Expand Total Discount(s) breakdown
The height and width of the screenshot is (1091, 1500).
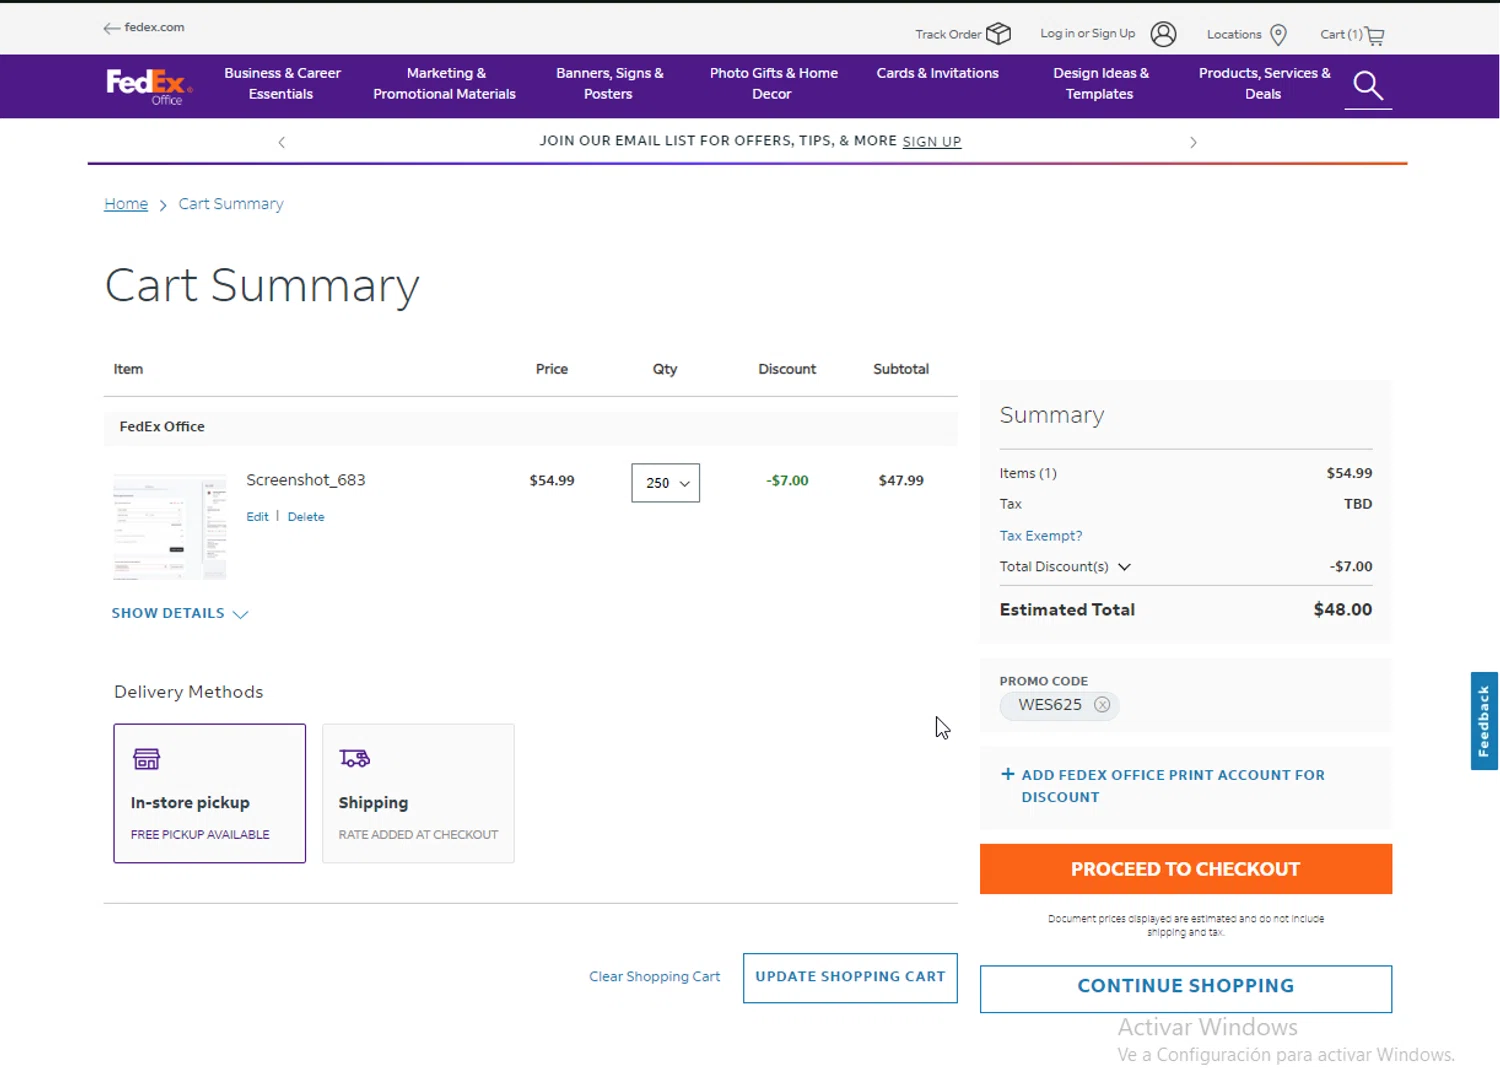coord(1124,567)
